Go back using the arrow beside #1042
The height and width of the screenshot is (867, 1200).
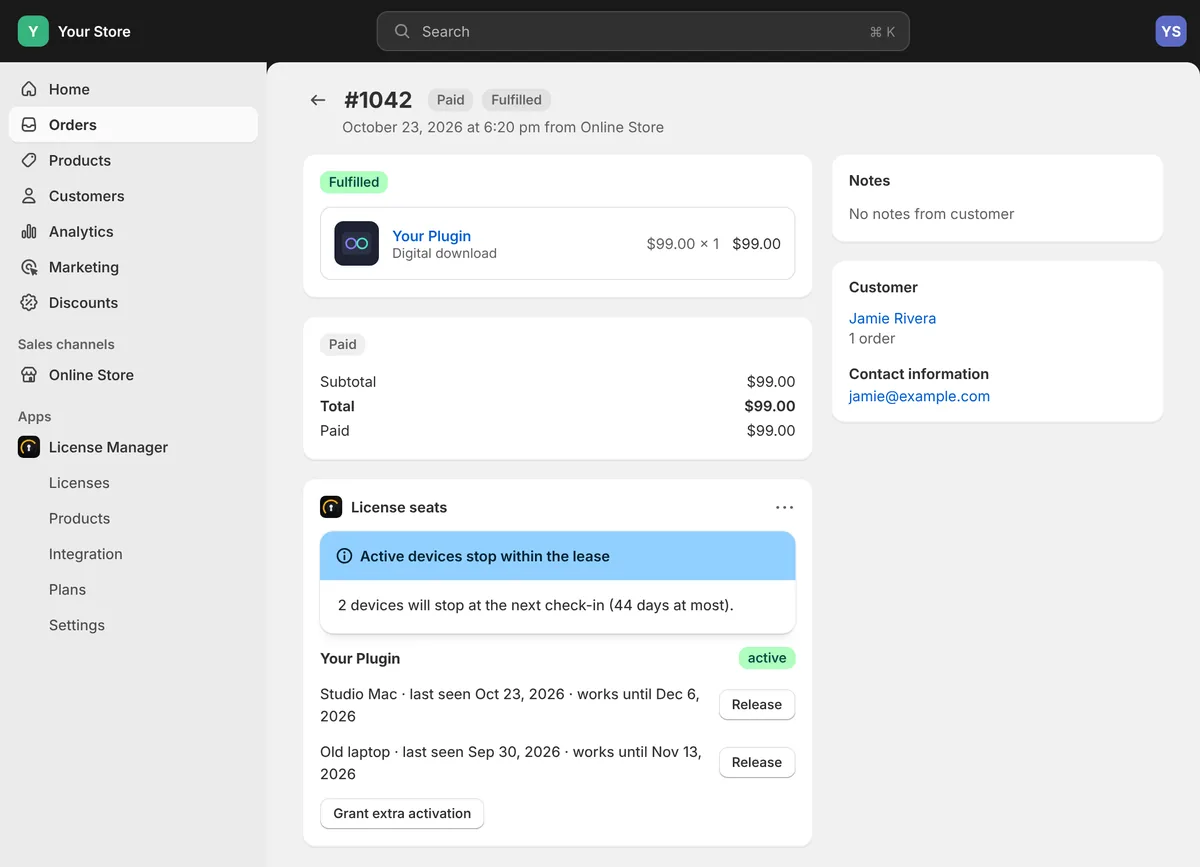click(x=318, y=100)
